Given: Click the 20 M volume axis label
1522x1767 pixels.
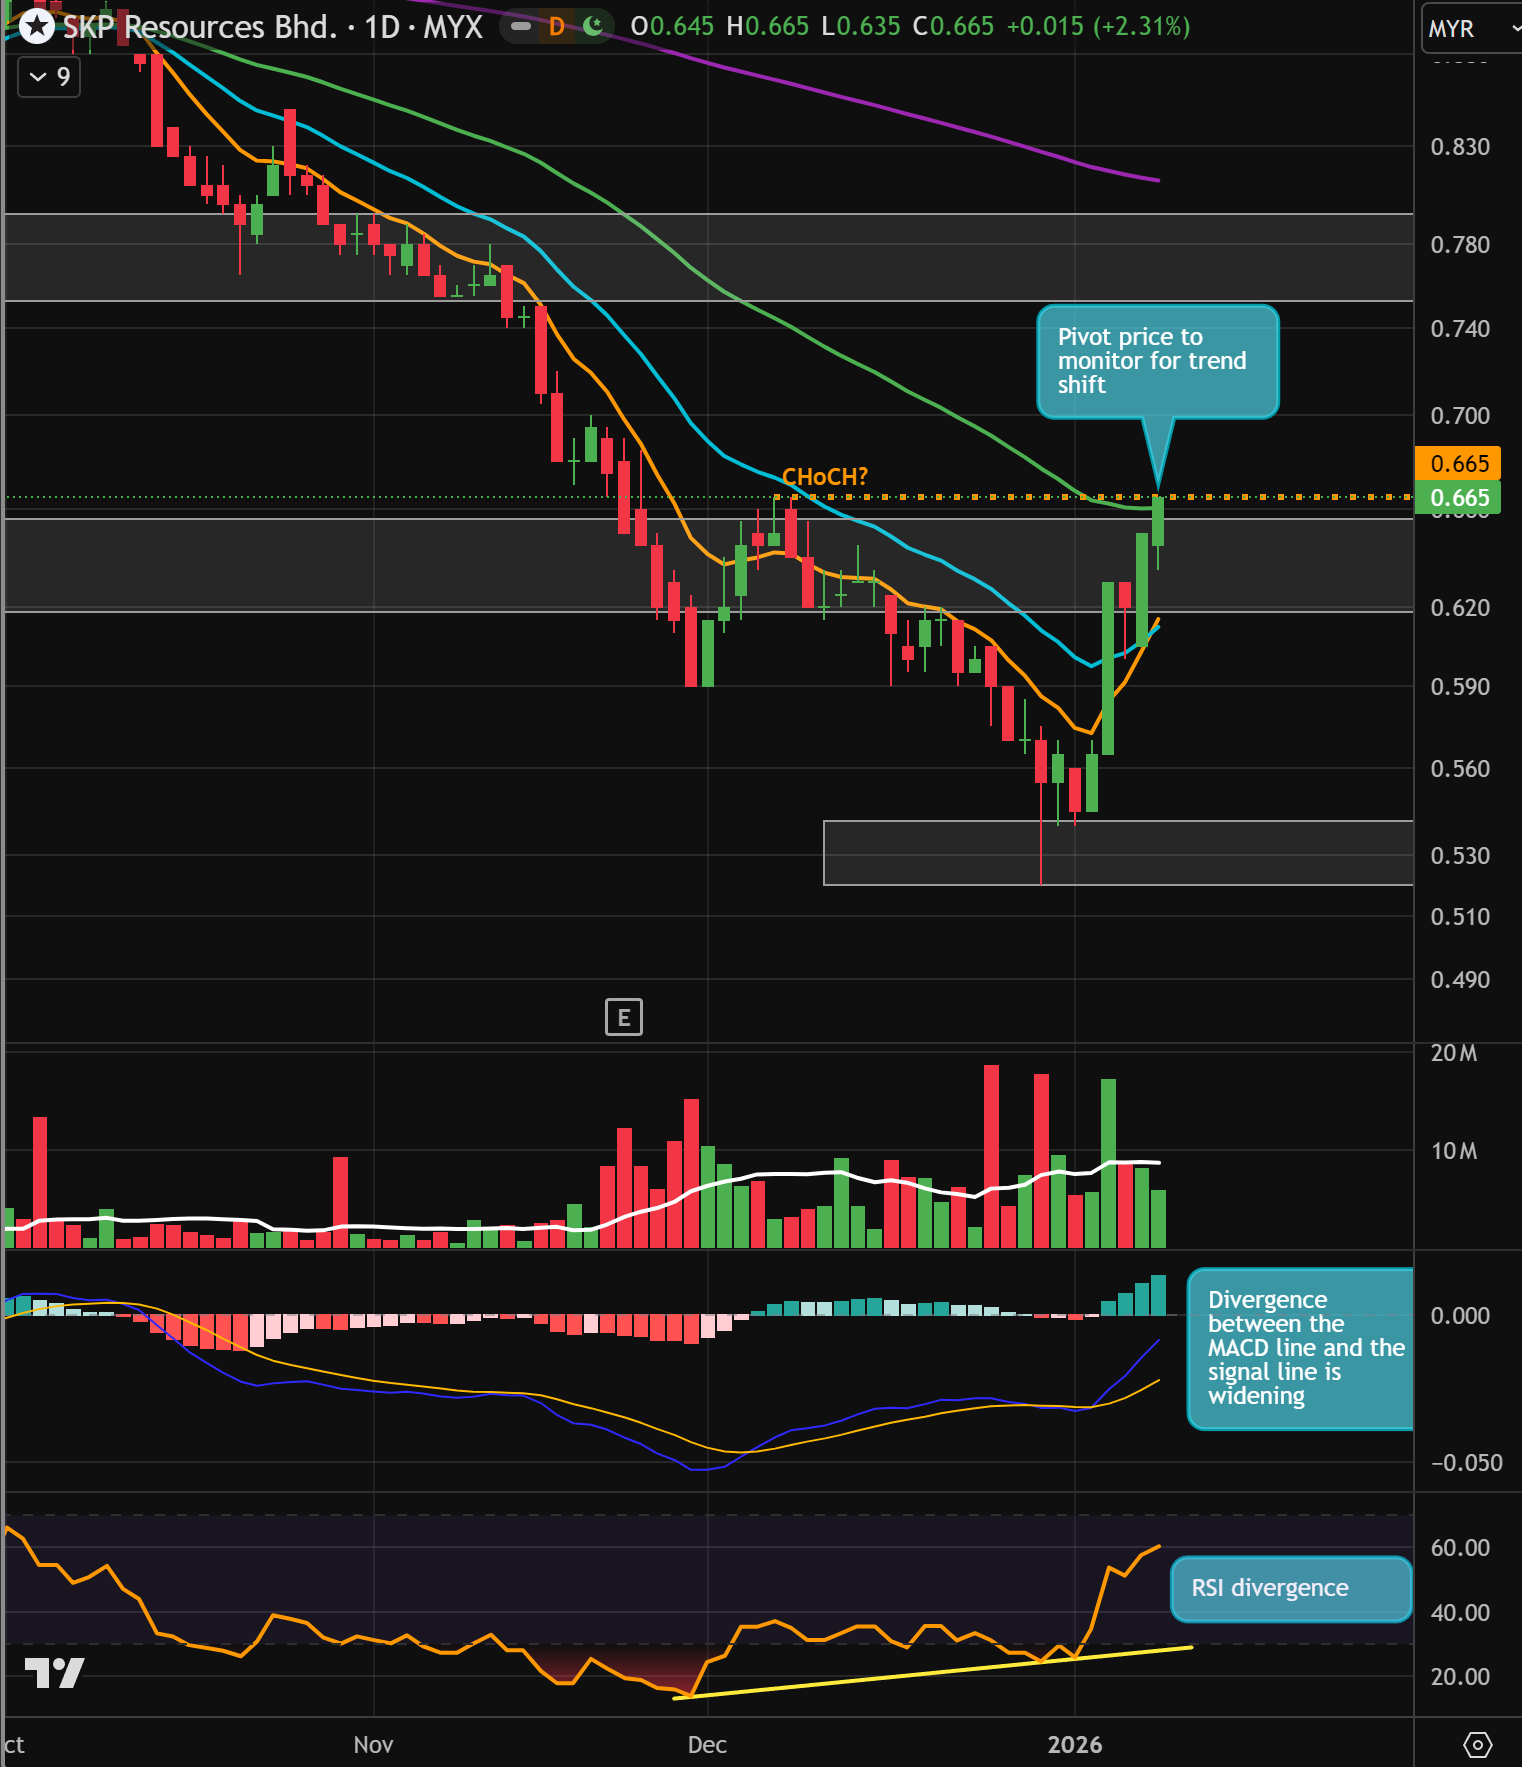Looking at the screenshot, I should pyautogui.click(x=1454, y=1053).
